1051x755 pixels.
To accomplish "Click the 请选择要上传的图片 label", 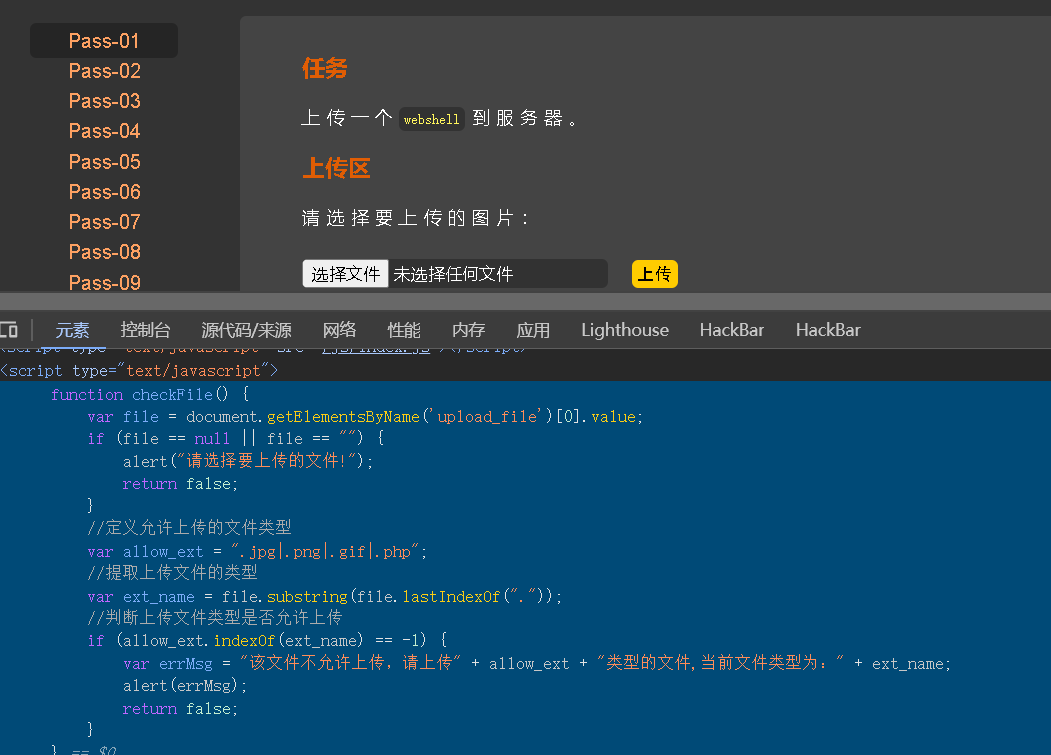I will pos(416,218).
